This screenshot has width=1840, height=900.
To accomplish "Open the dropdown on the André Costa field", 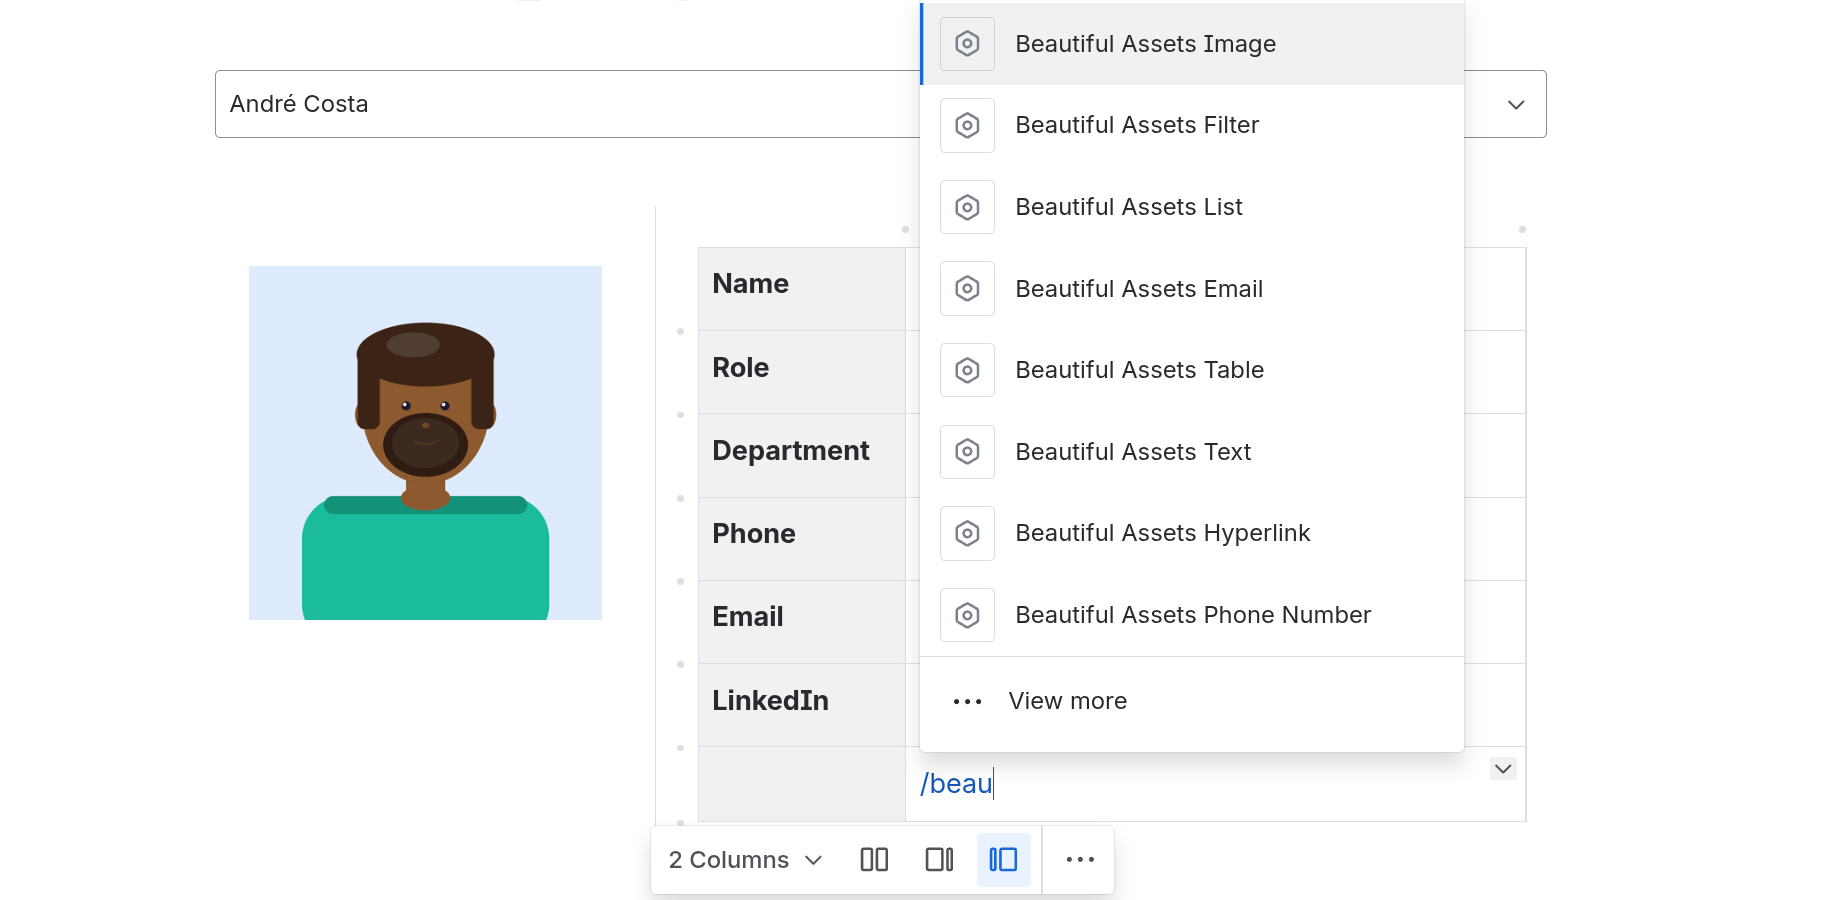I will point(1515,104).
